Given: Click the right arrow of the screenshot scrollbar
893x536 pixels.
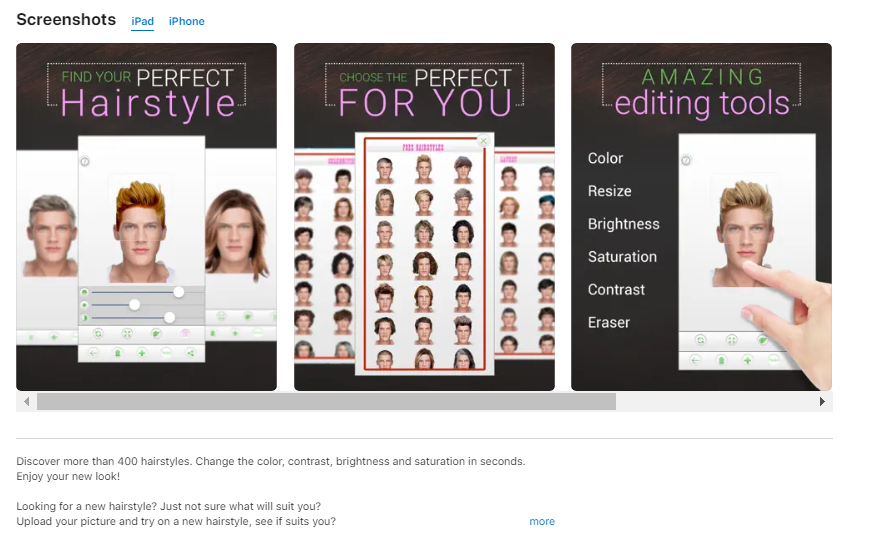Looking at the screenshot, I should 822,402.
